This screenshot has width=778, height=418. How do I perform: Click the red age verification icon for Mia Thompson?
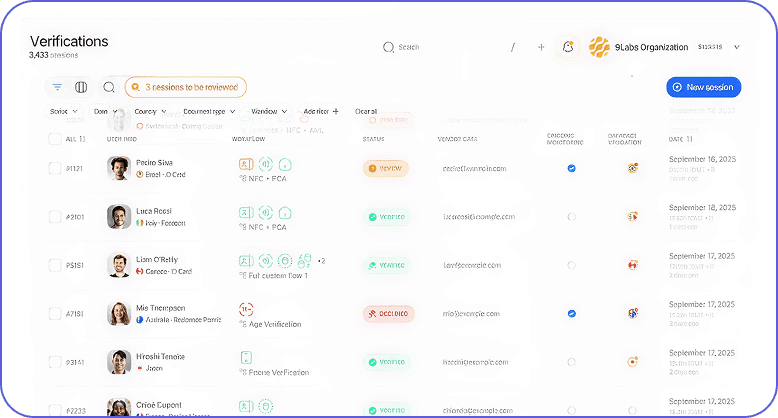(246, 309)
